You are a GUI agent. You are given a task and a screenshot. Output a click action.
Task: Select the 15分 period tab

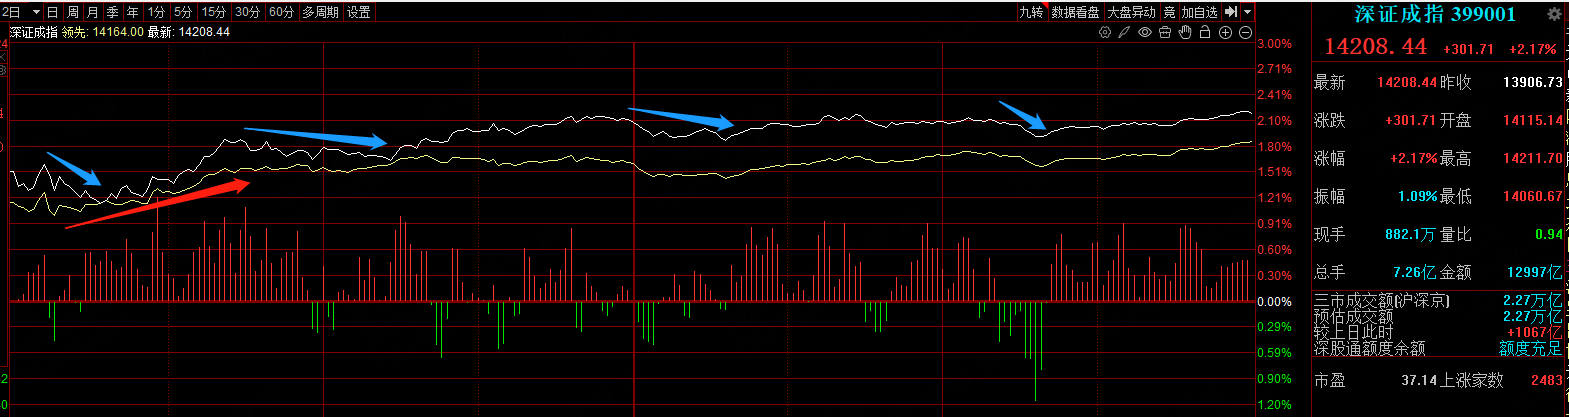(214, 12)
